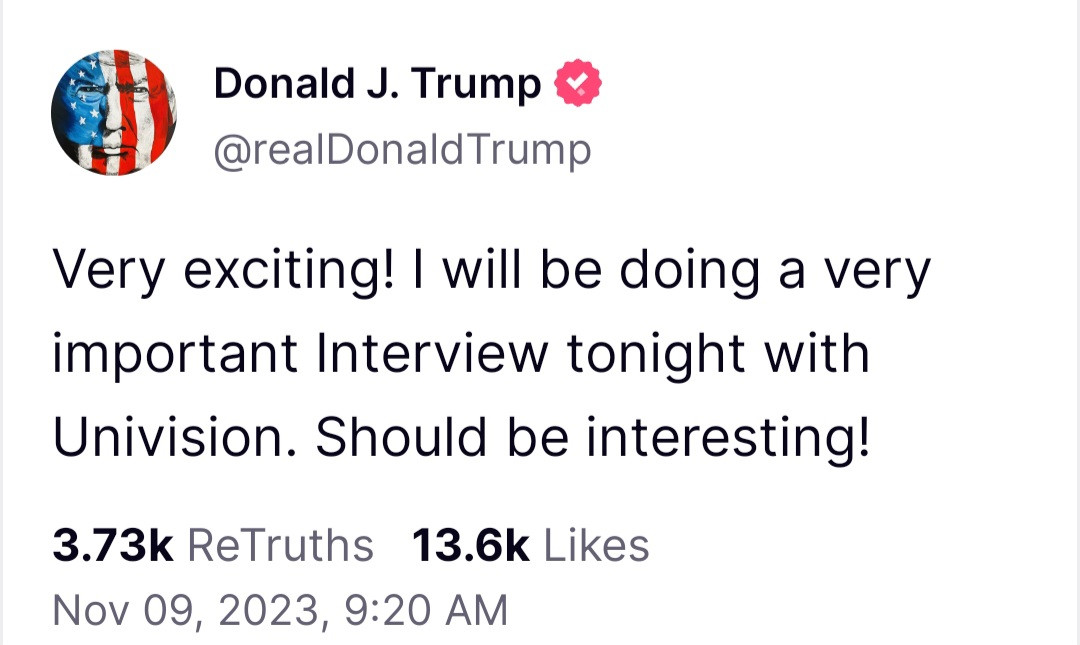Click the Likes label
This screenshot has height=645, width=1080.
[596, 546]
